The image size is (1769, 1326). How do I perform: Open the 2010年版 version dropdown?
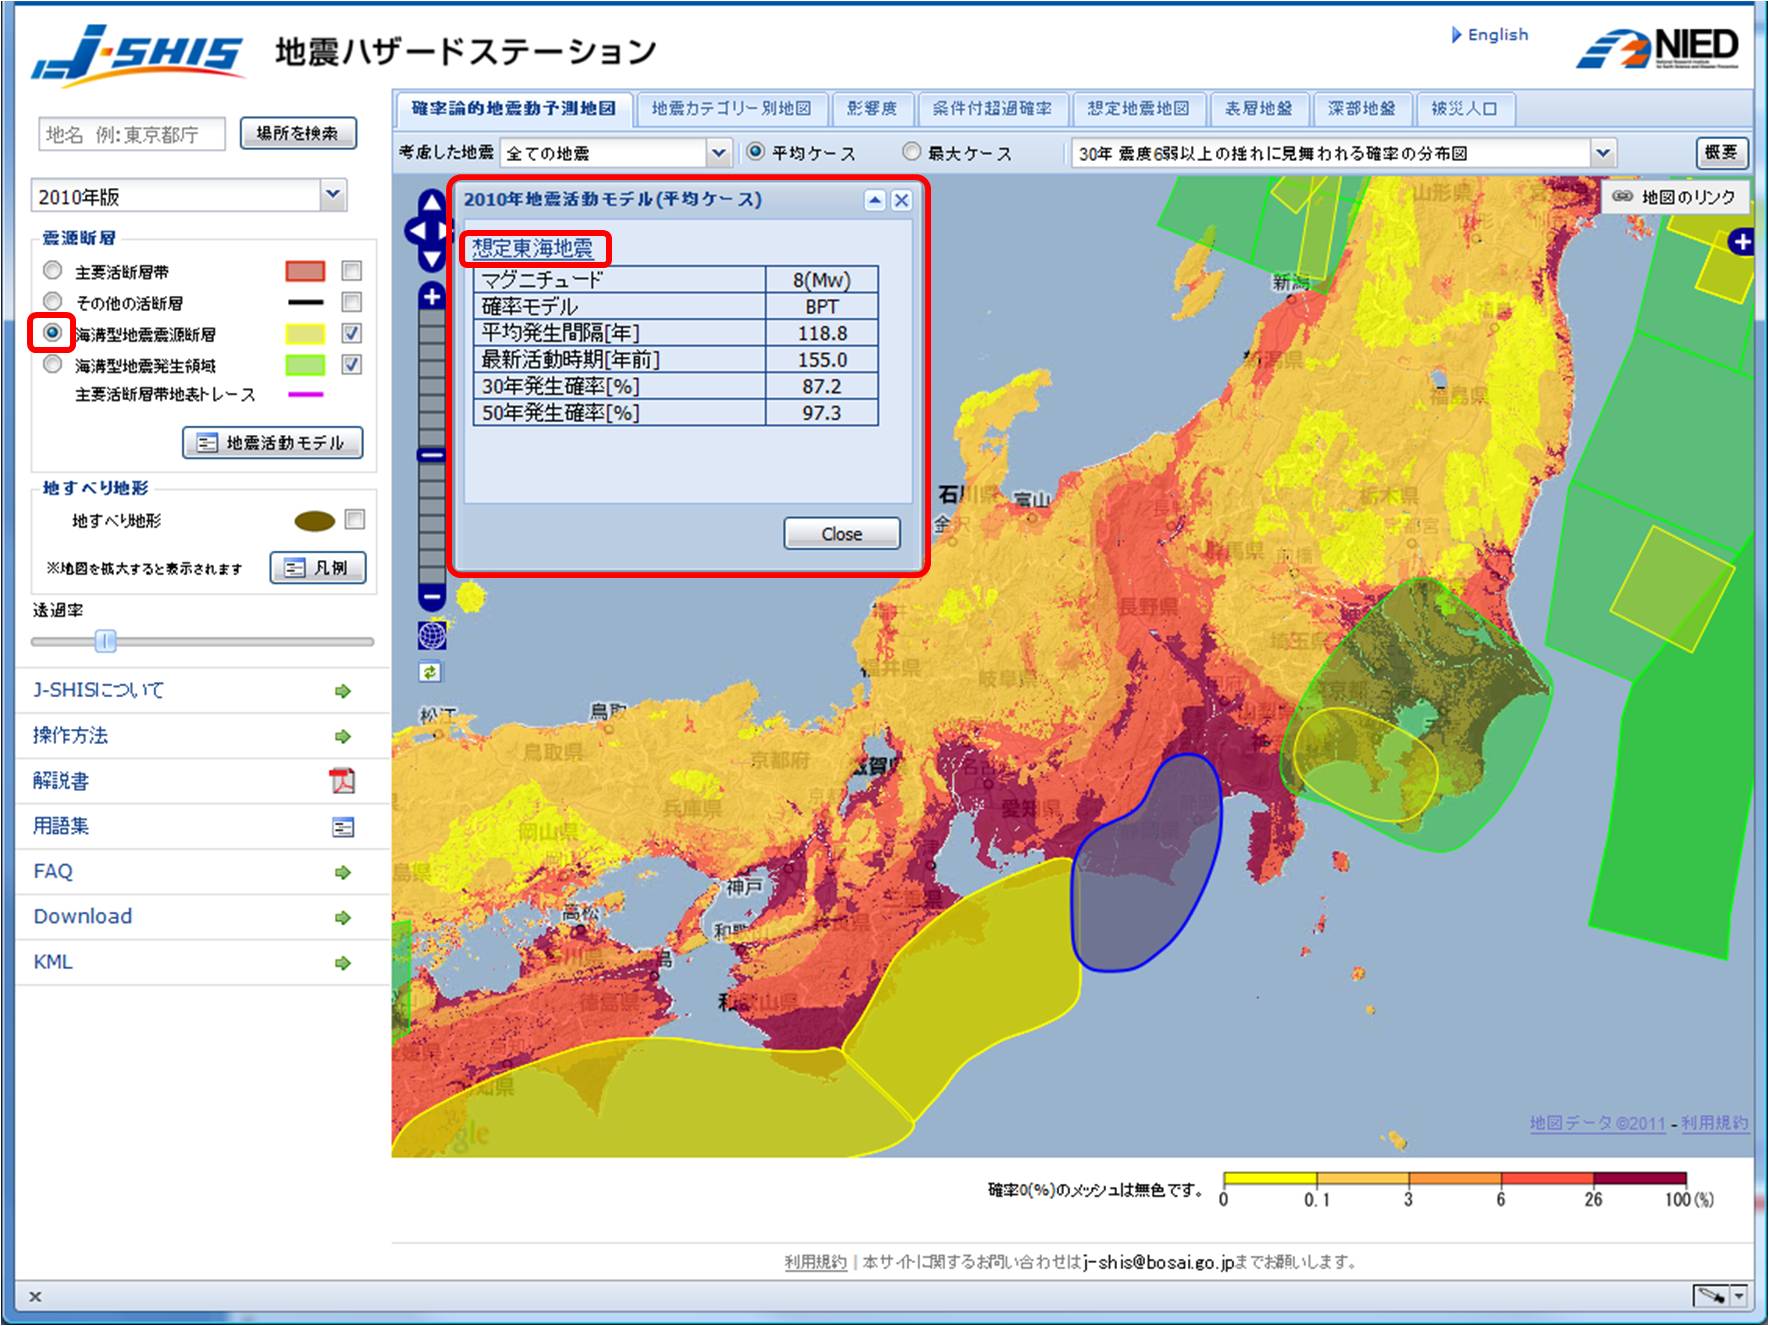point(331,196)
